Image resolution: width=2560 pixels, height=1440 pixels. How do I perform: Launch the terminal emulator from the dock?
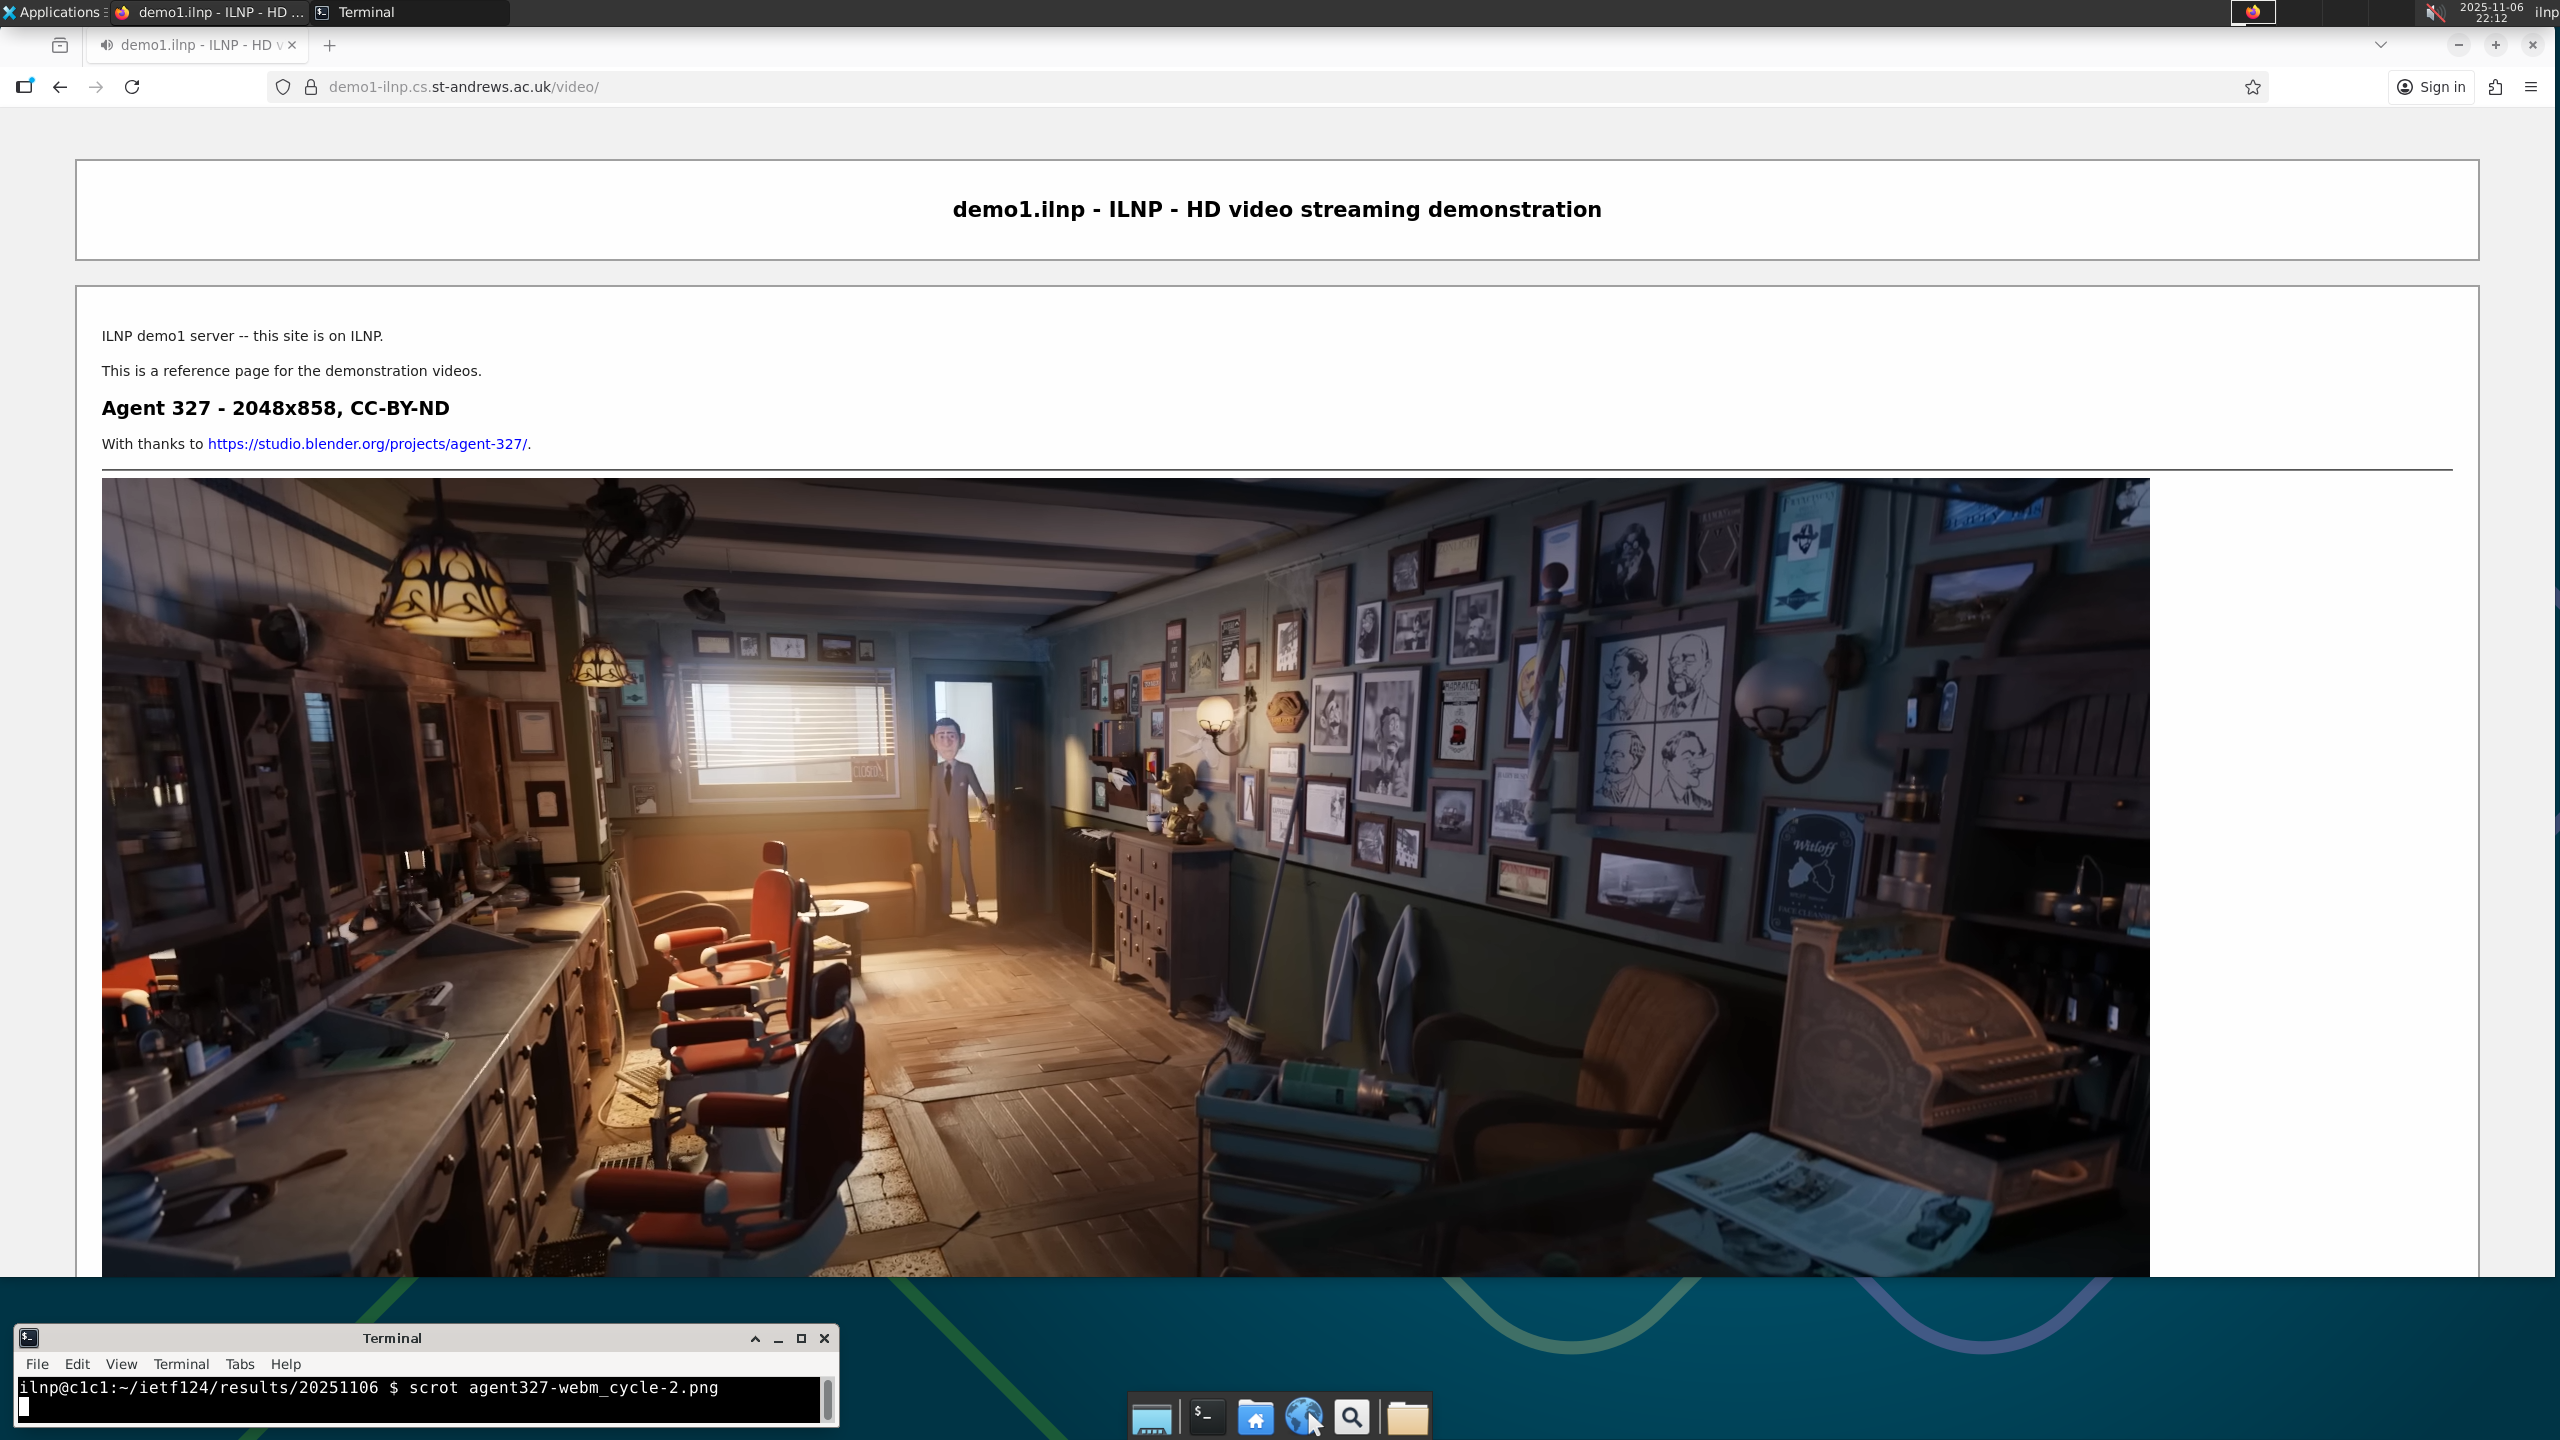pos(1206,1417)
